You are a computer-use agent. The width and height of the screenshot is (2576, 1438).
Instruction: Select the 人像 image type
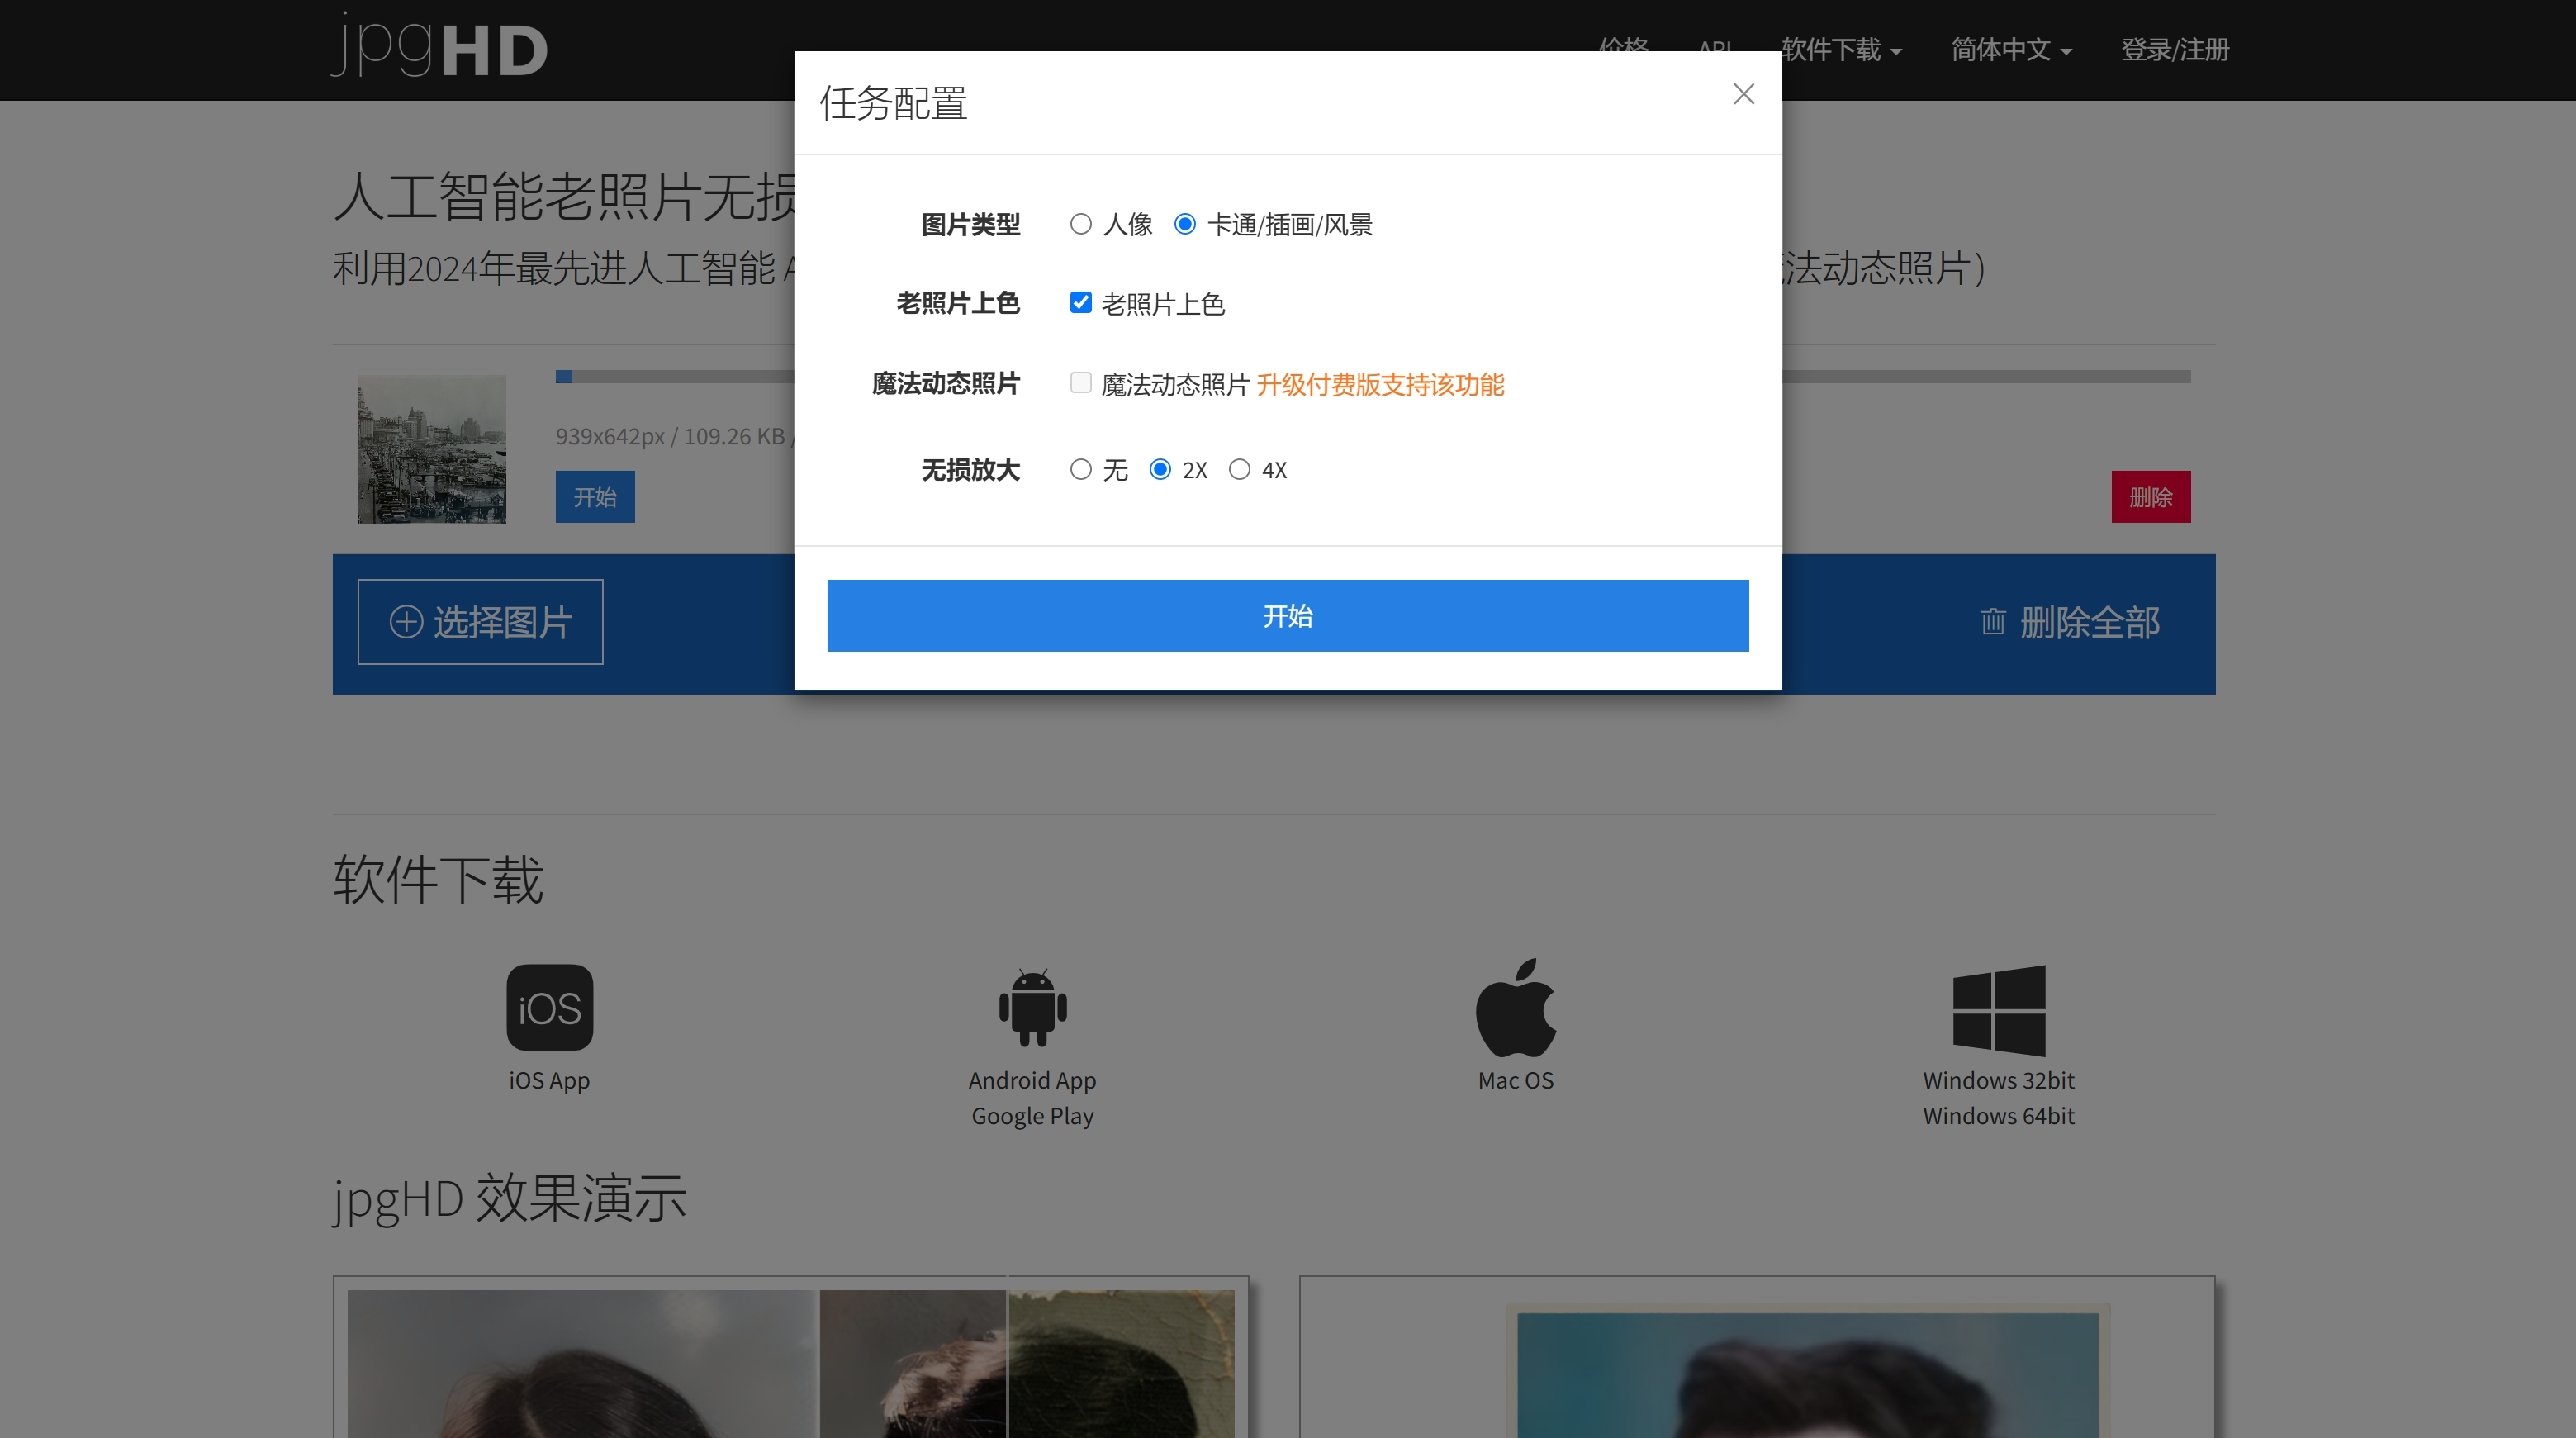point(1080,224)
